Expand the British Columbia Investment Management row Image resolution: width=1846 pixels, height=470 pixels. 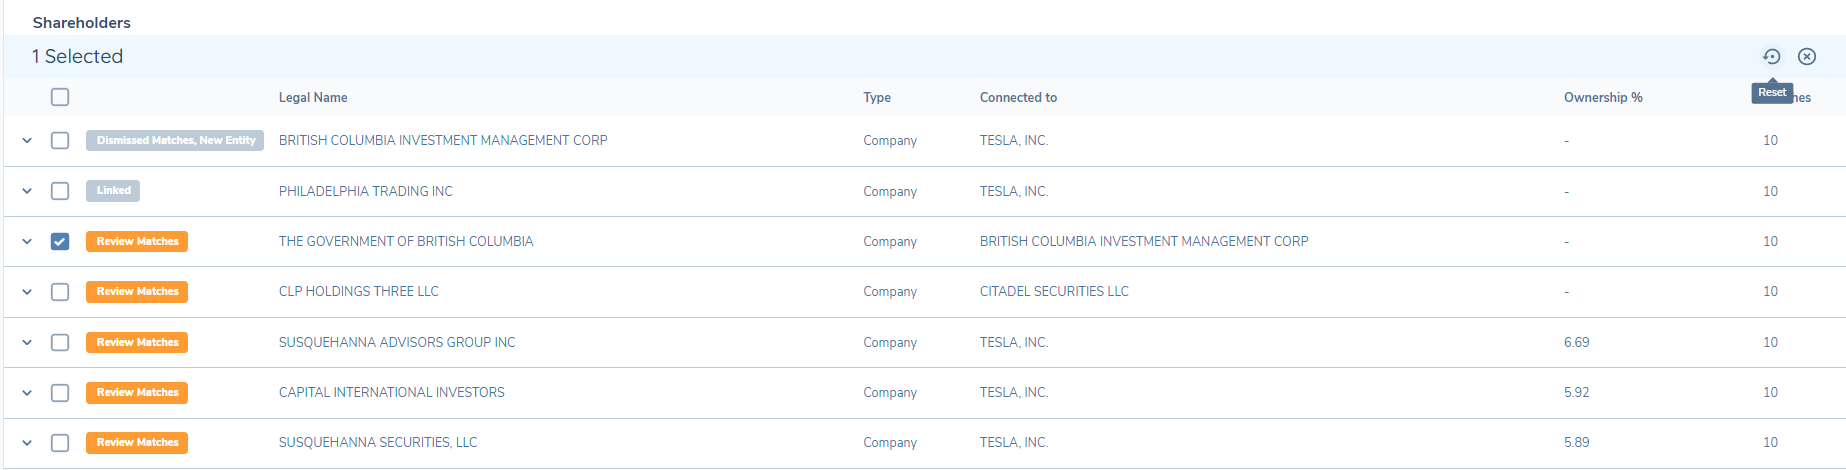[27, 141]
